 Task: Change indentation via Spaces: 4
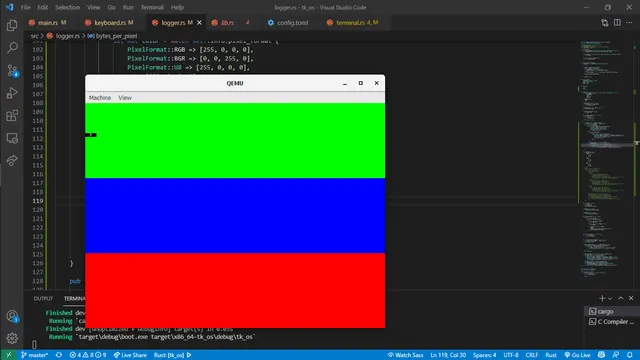coord(484,355)
